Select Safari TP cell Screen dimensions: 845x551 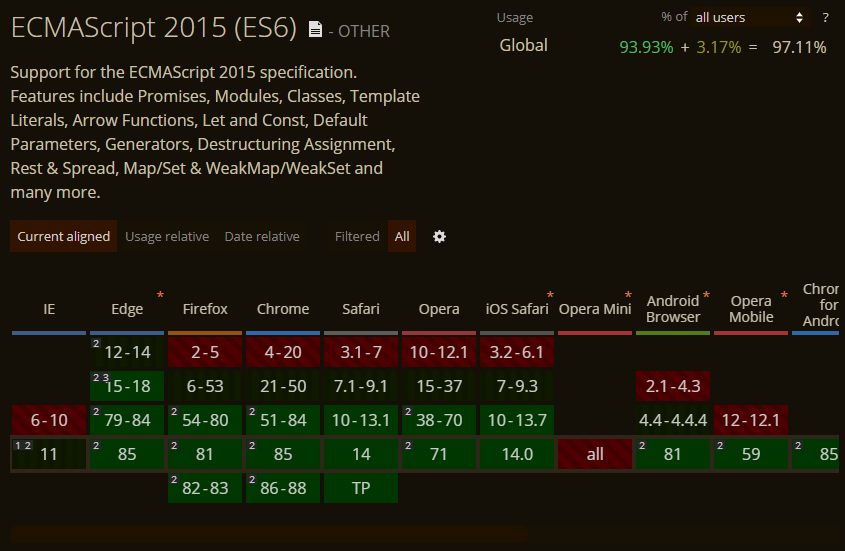[x=361, y=488]
